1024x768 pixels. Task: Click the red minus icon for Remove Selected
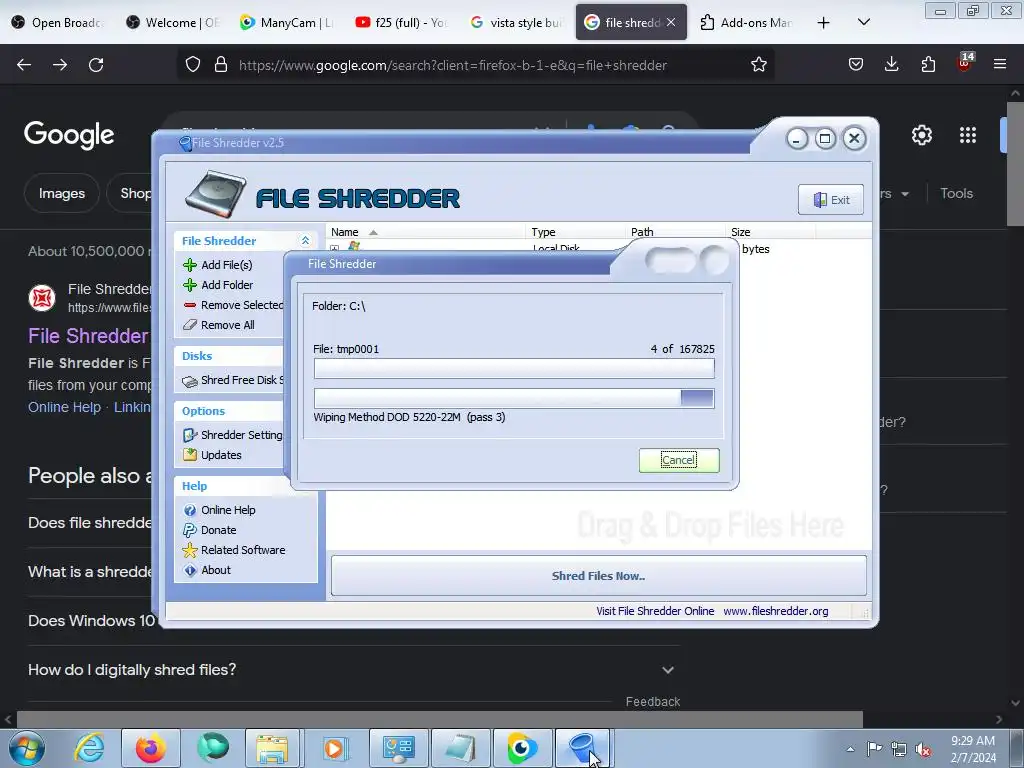[x=189, y=305]
